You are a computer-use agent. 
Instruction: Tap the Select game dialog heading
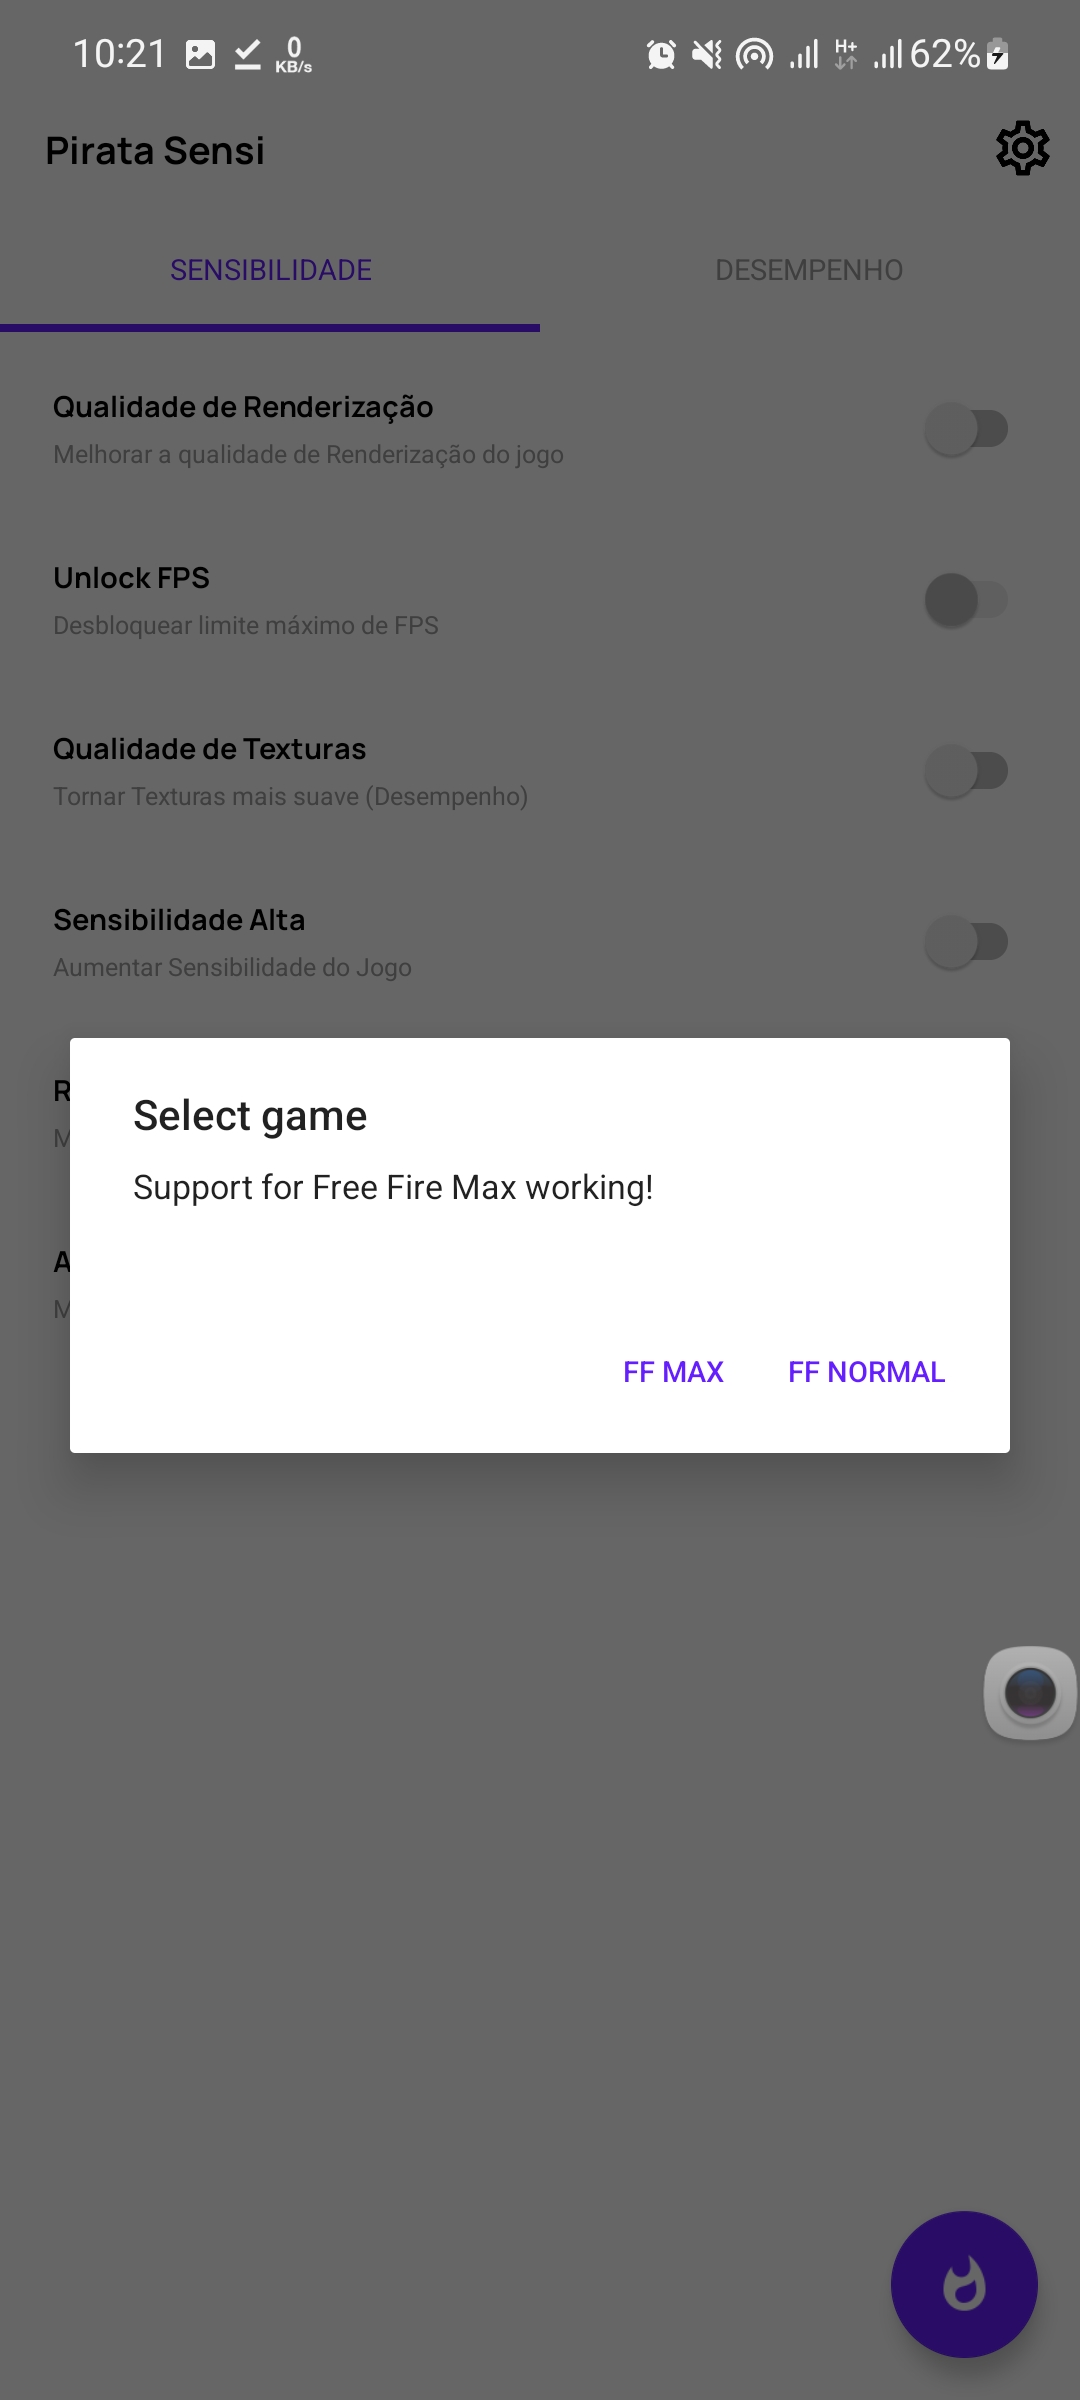tap(250, 1116)
